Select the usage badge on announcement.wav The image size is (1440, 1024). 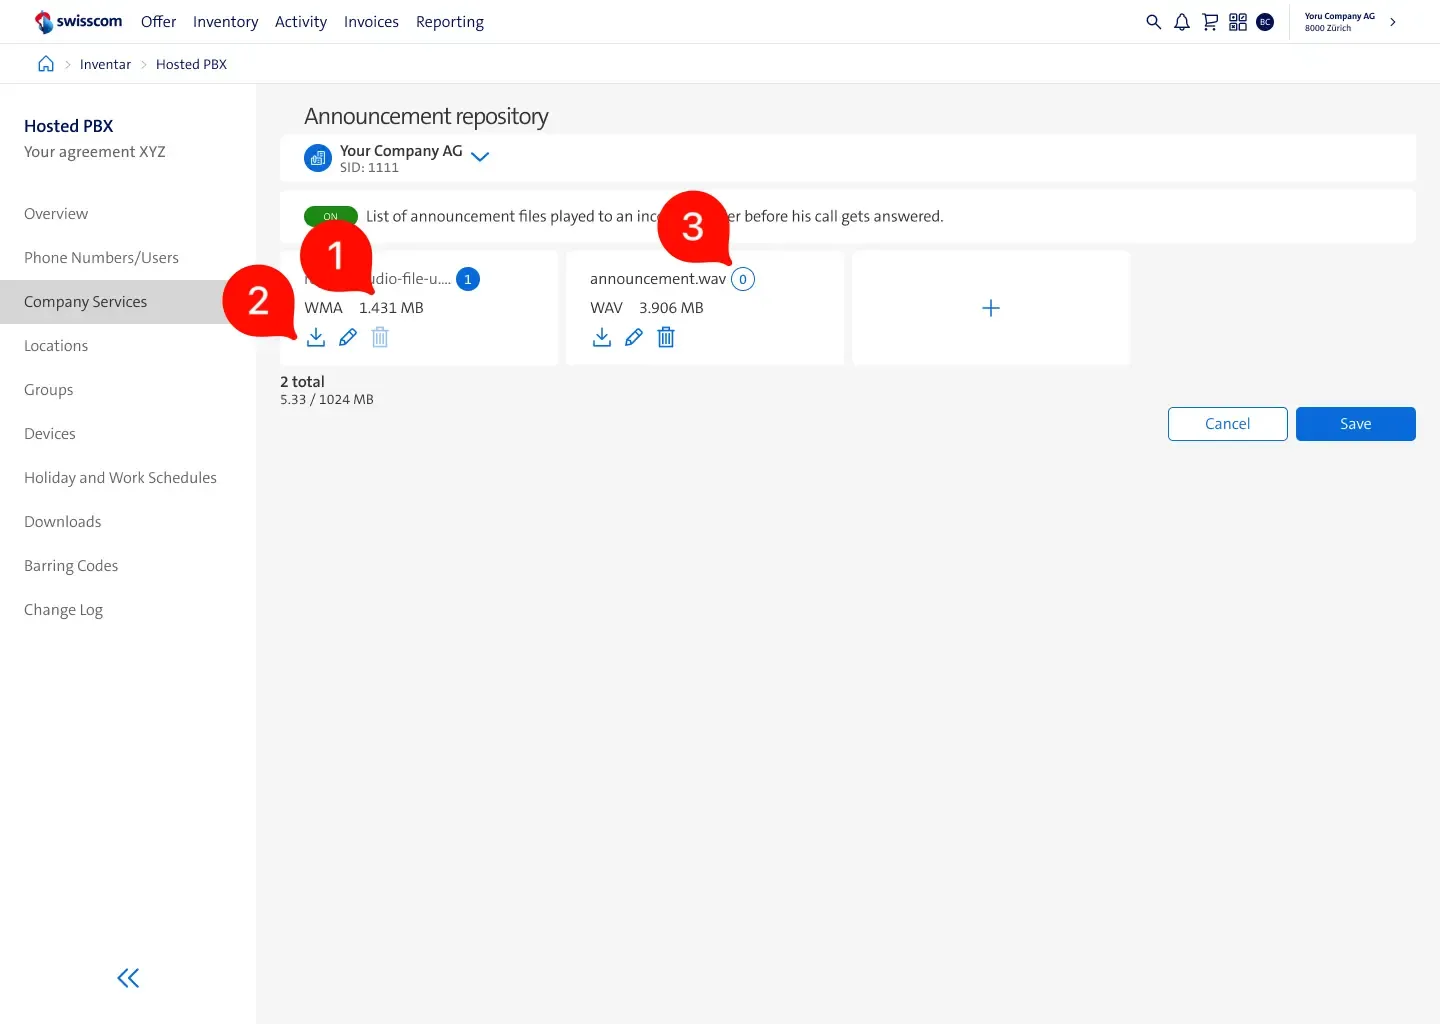point(742,278)
